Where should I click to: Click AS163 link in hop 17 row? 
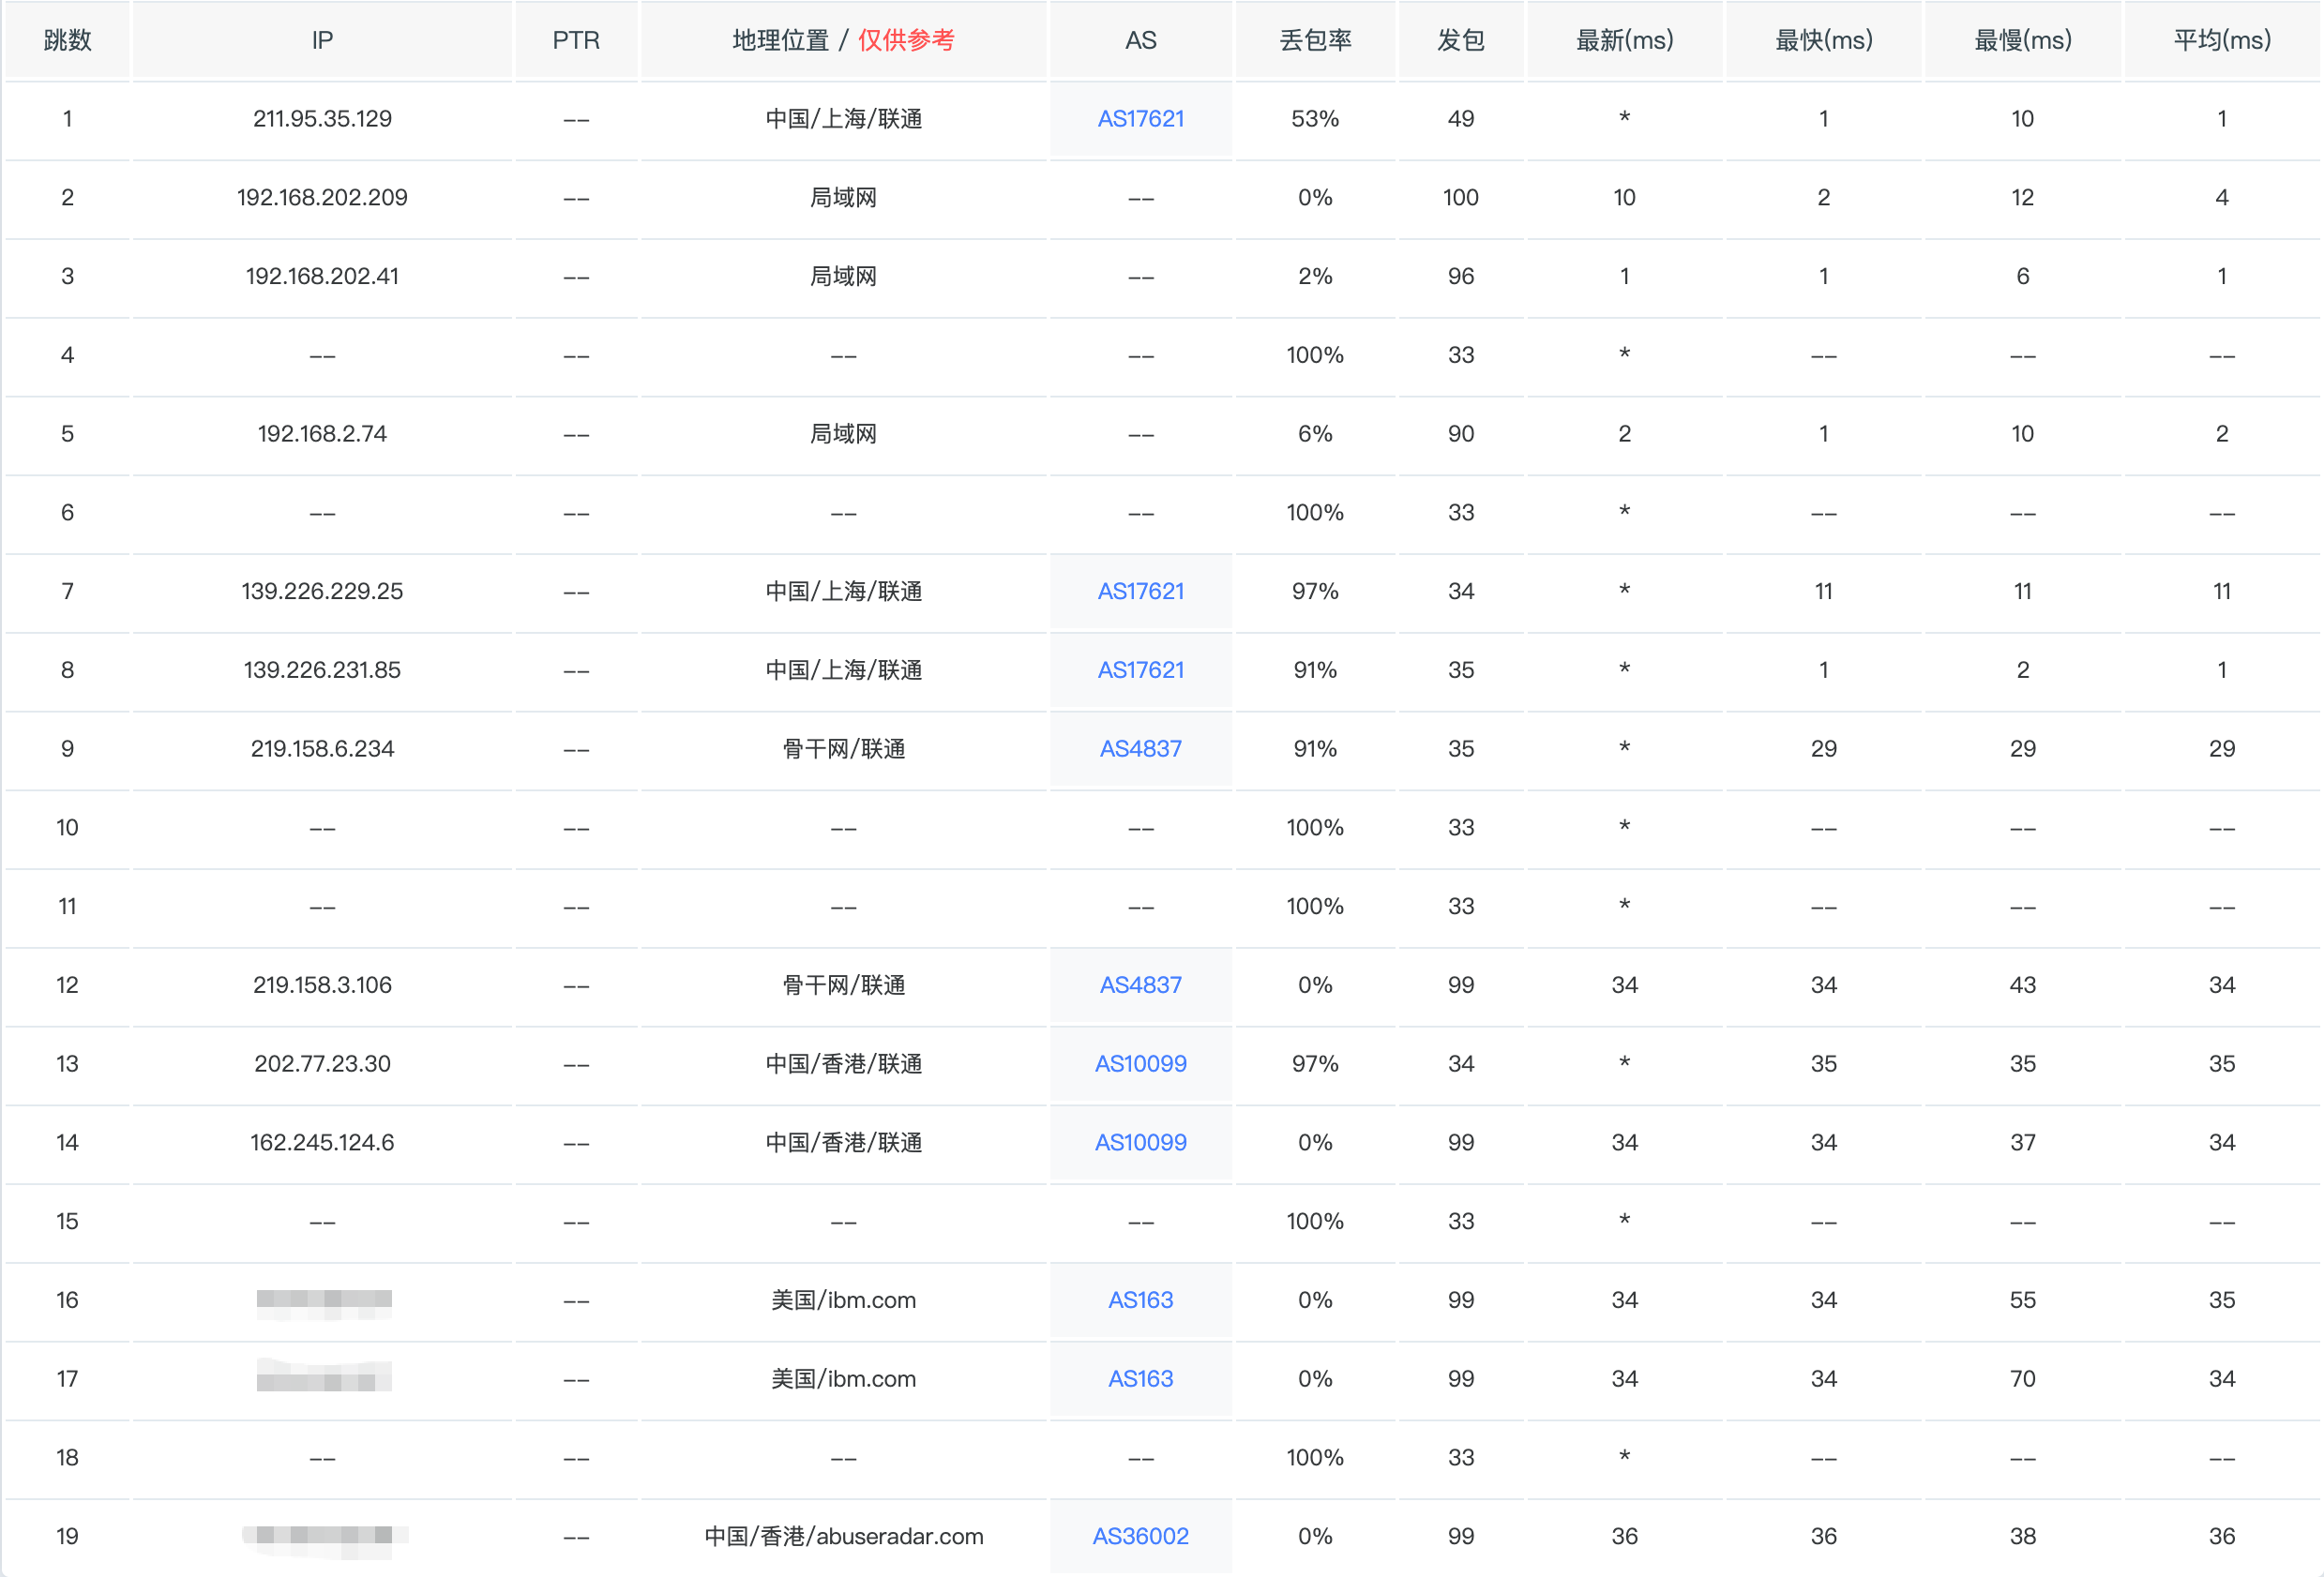tap(1140, 1379)
